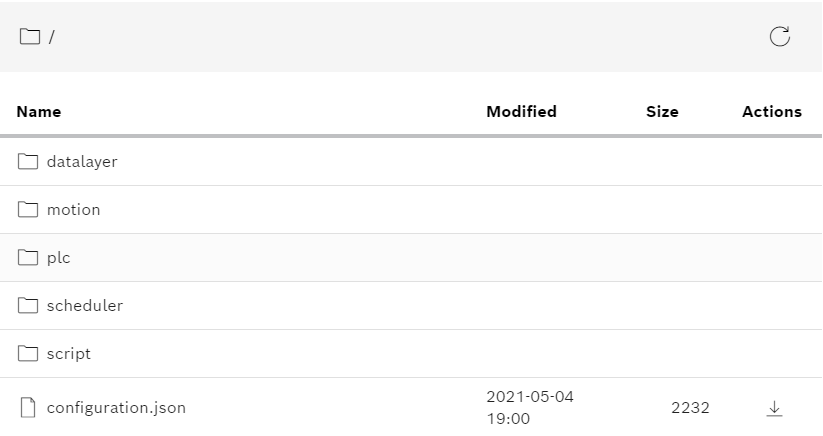Screen dimensions: 823x436
Task: Click the plc folder icon
Action: click(x=28, y=257)
